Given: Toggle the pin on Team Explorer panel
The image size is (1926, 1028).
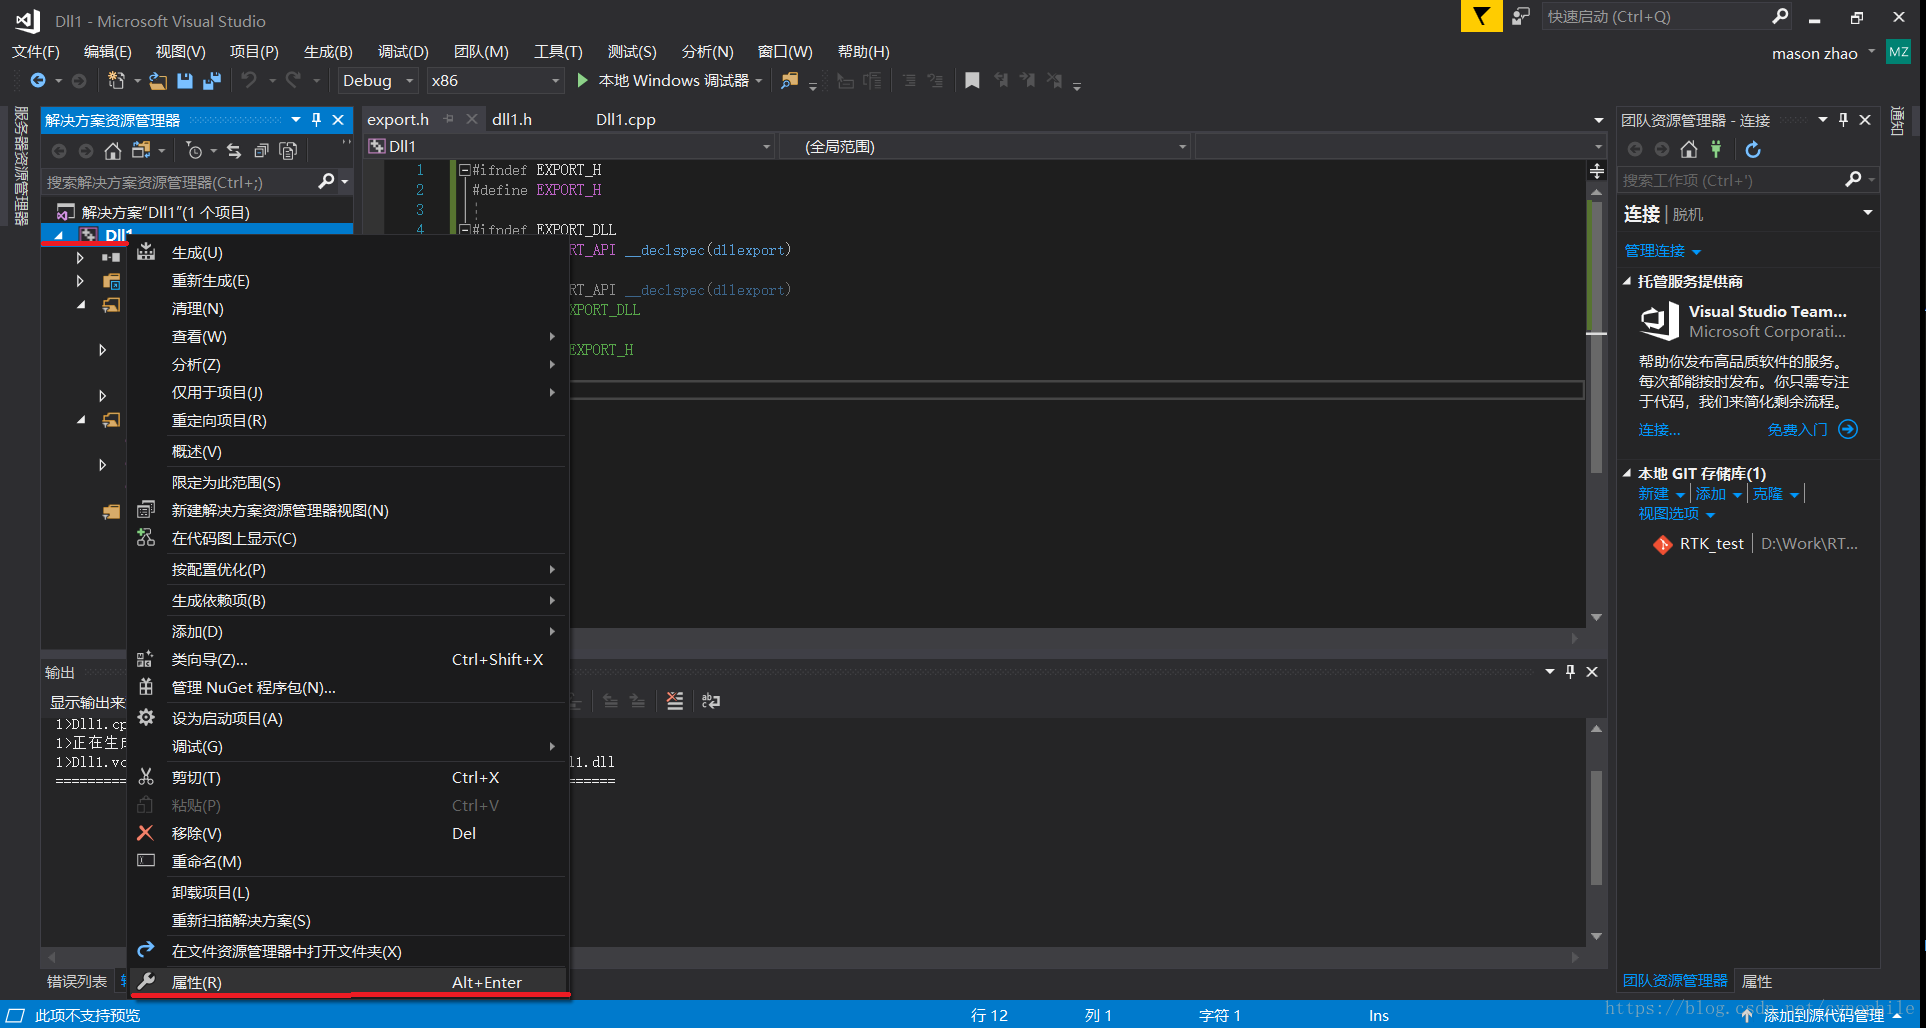Looking at the screenshot, I should point(1843,120).
